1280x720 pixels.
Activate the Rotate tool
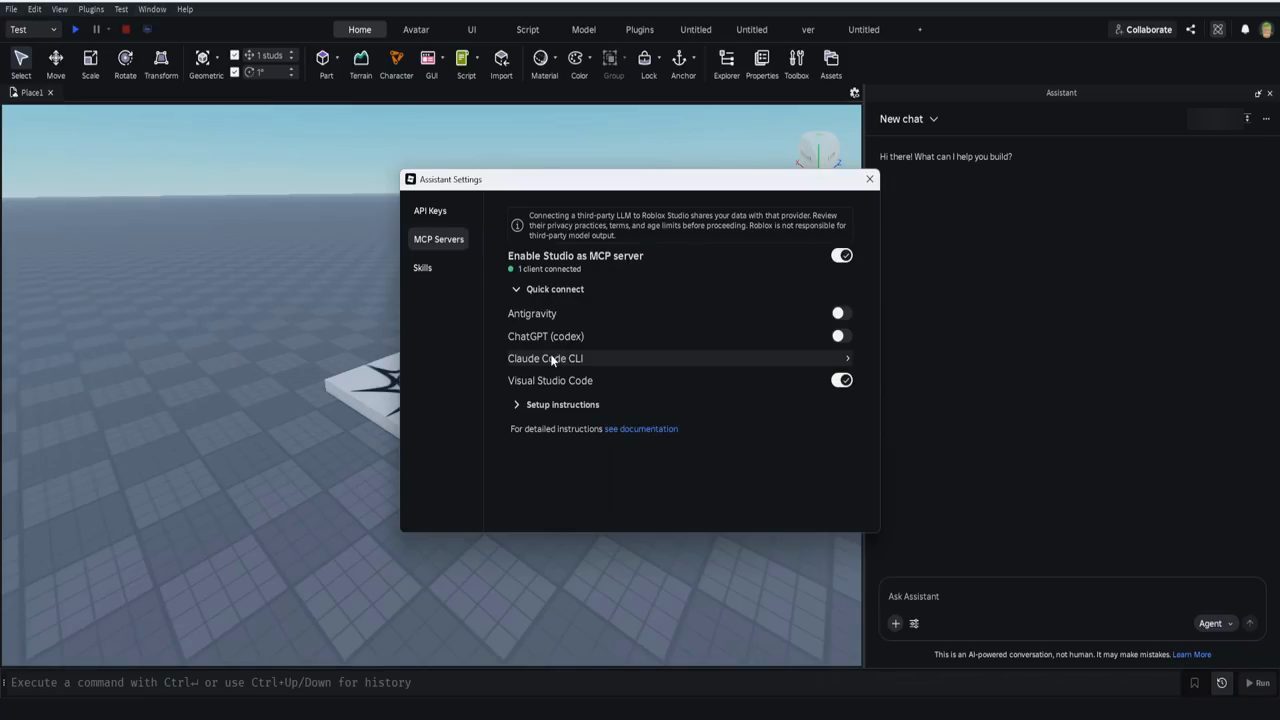(125, 64)
